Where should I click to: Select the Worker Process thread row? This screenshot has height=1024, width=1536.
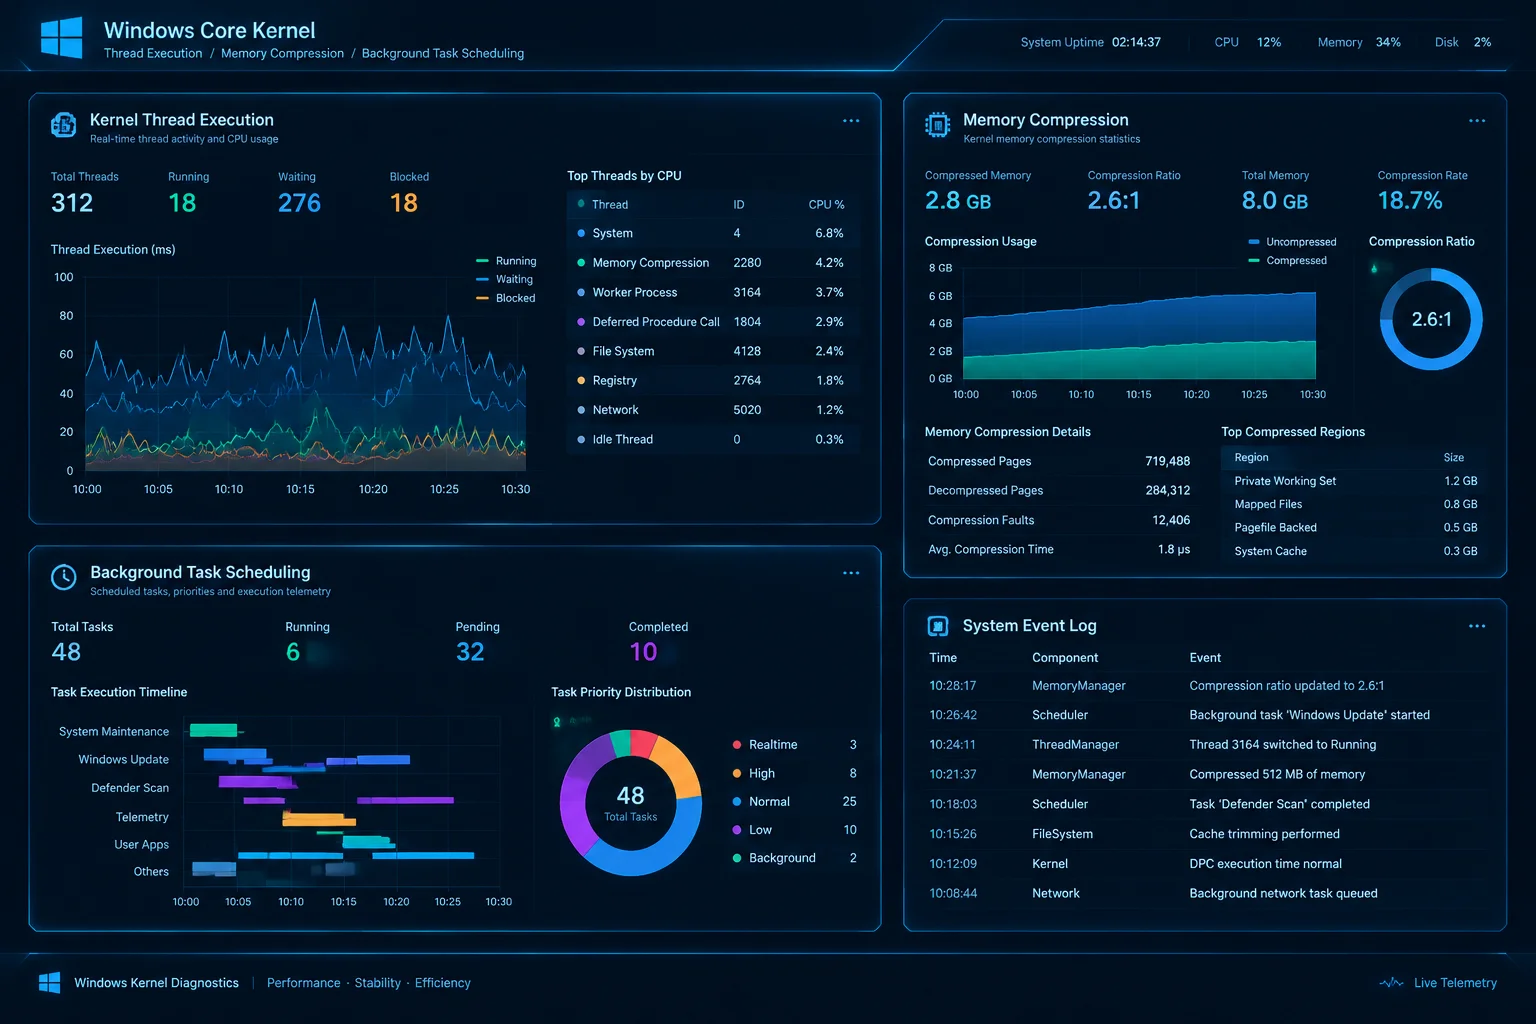point(713,292)
